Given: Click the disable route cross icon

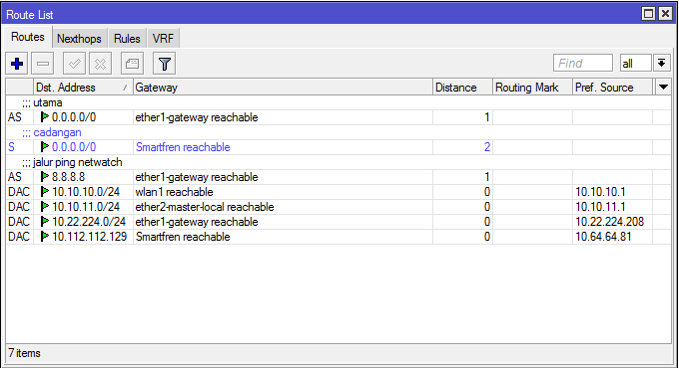Looking at the screenshot, I should pyautogui.click(x=100, y=64).
